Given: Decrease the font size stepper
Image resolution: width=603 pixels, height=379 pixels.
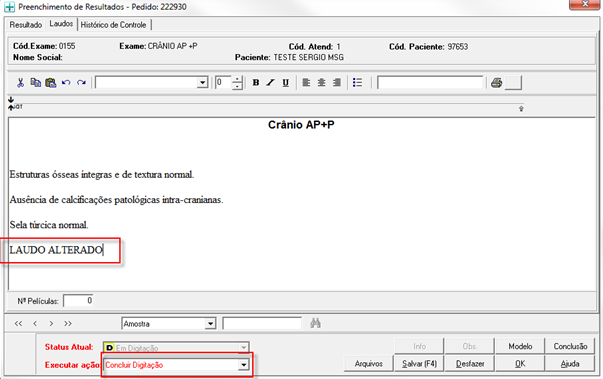Looking at the screenshot, I should (x=238, y=86).
